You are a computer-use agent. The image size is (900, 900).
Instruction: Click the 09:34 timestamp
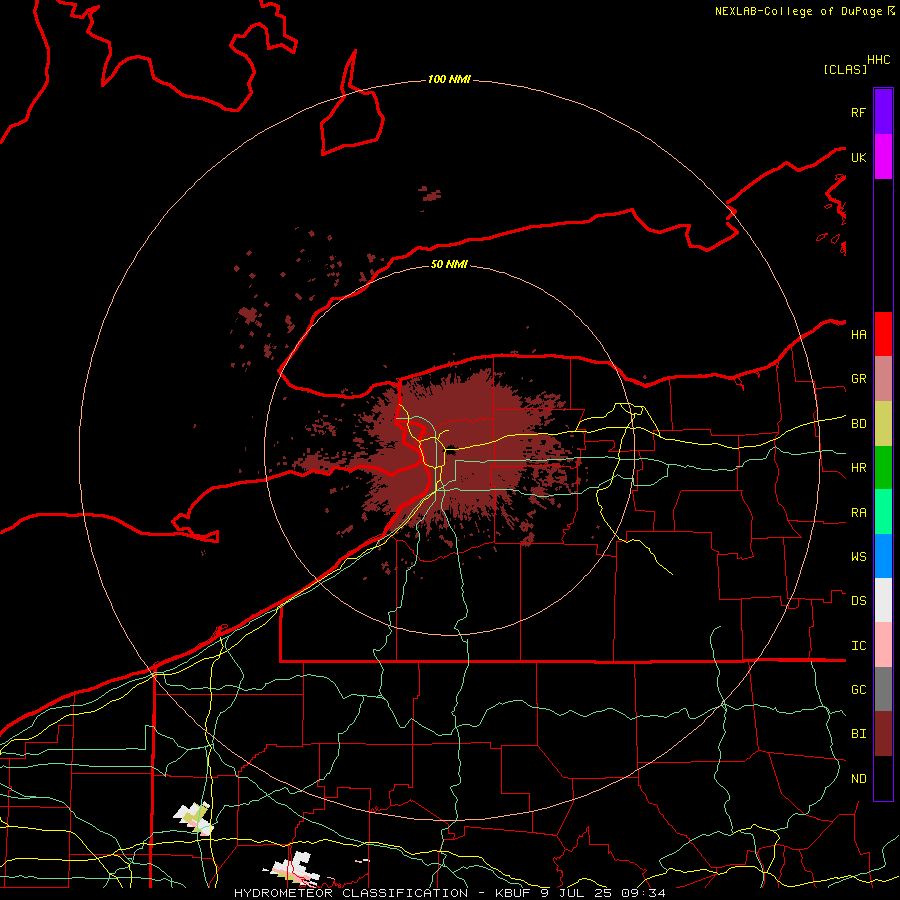[x=643, y=893]
